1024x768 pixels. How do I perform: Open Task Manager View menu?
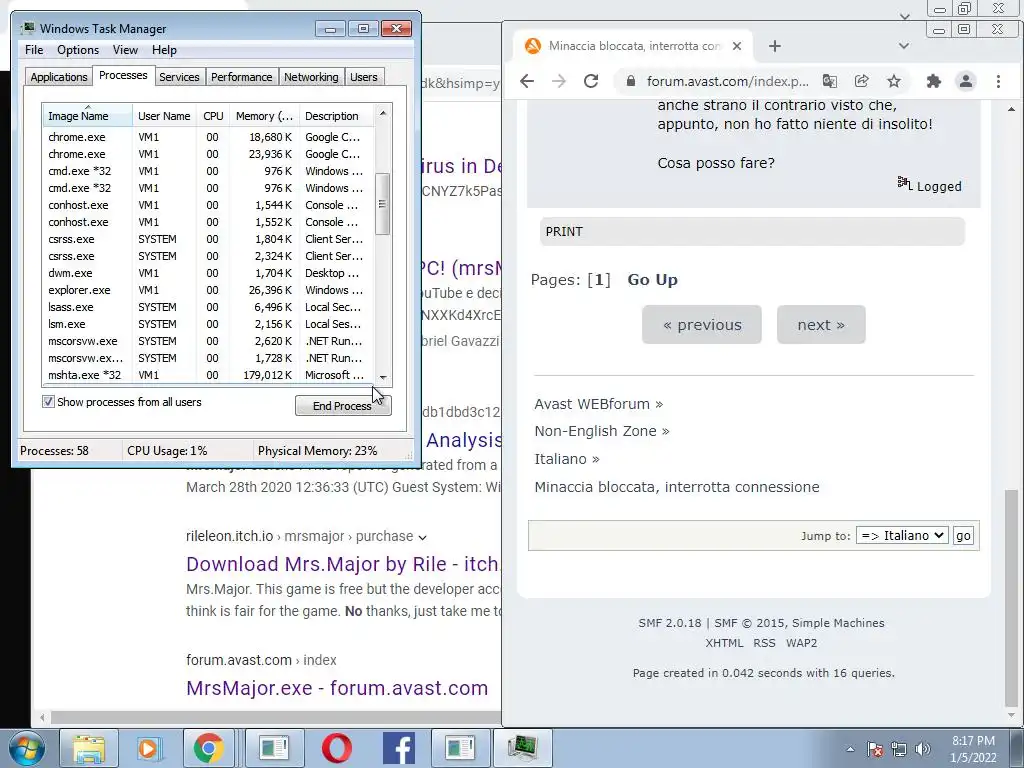[125, 50]
